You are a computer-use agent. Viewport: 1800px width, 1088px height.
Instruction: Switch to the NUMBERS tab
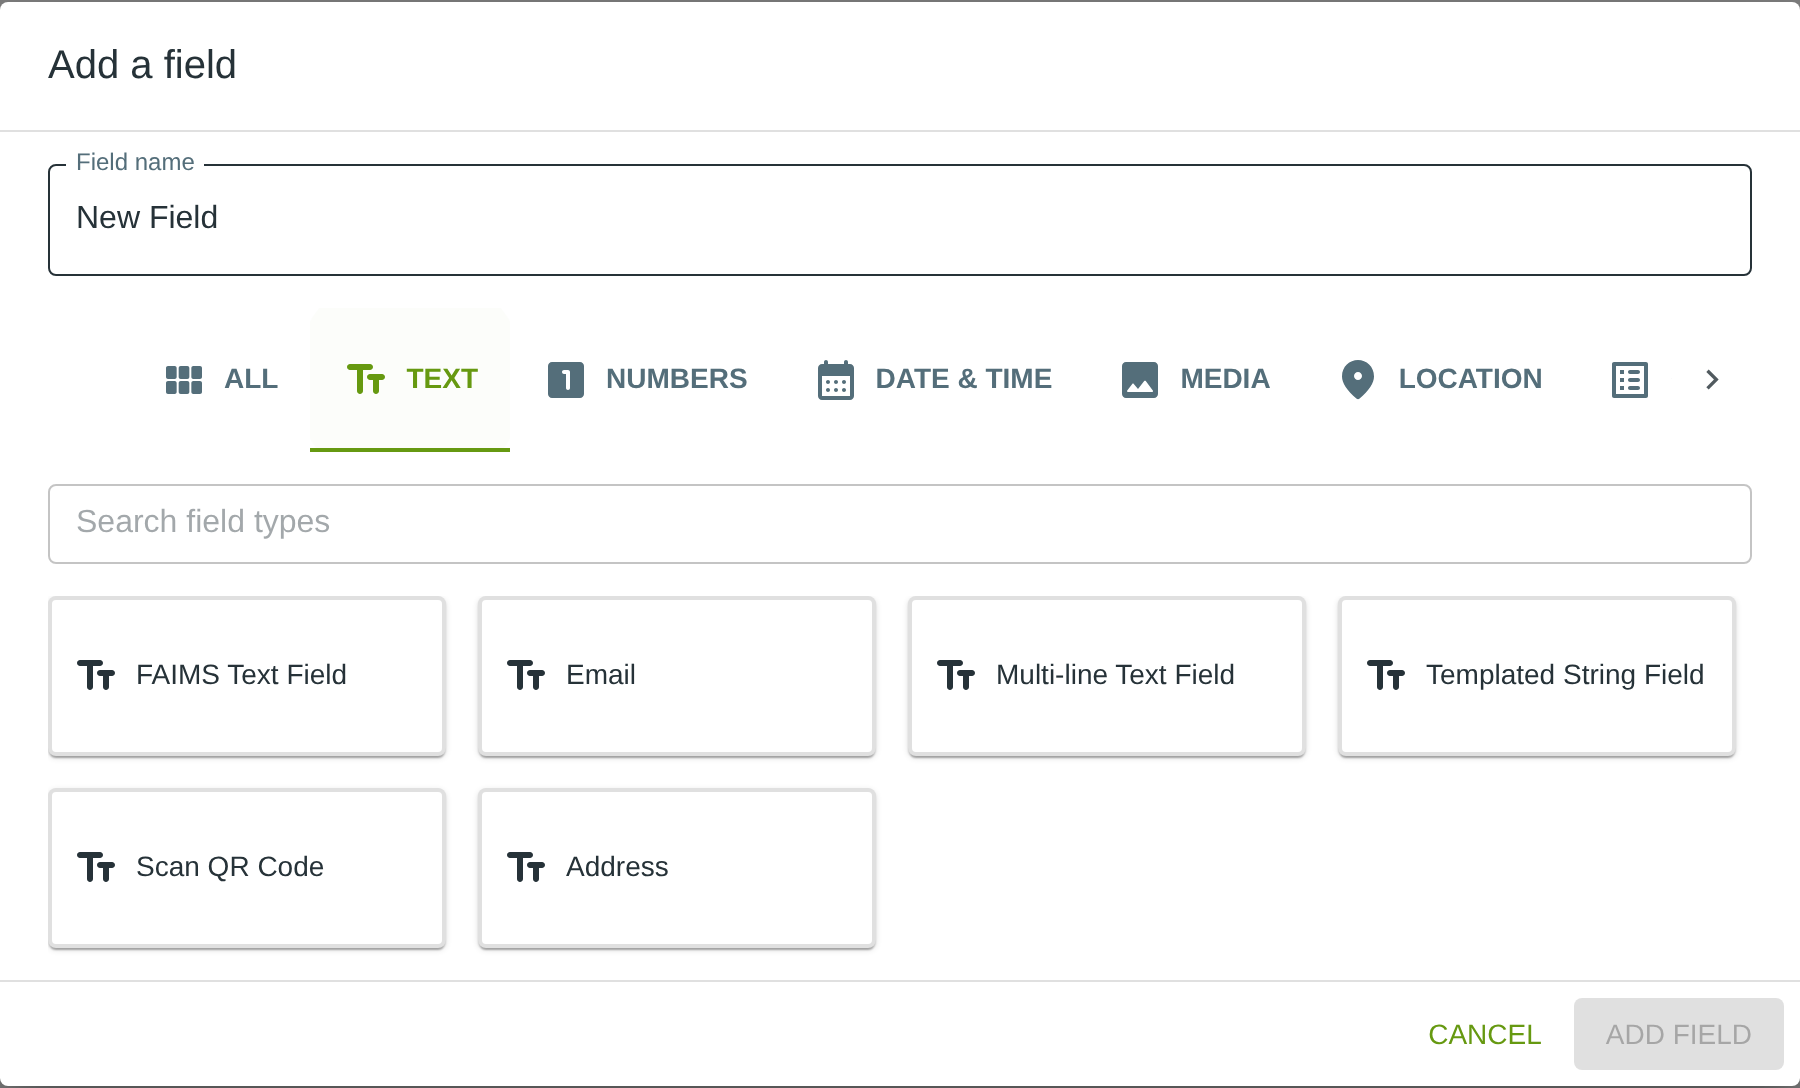(676, 379)
